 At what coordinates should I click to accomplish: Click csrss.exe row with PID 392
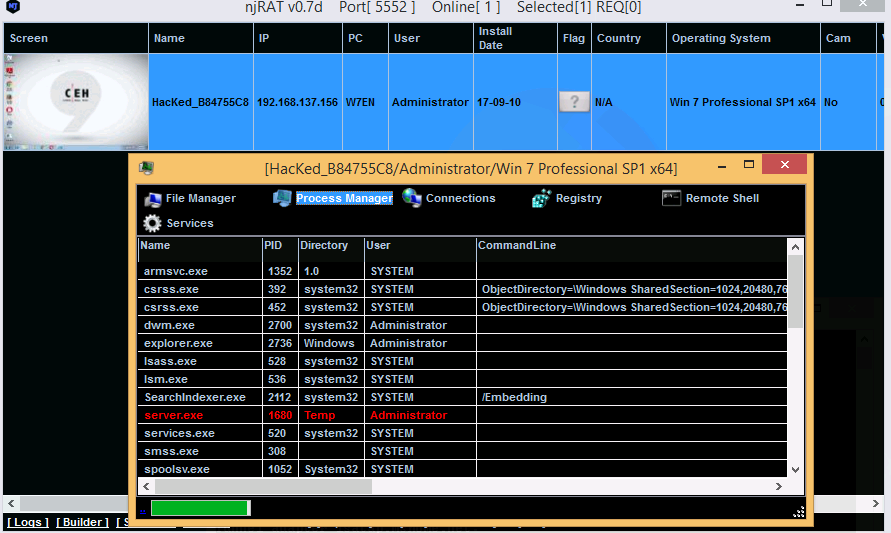coord(463,289)
